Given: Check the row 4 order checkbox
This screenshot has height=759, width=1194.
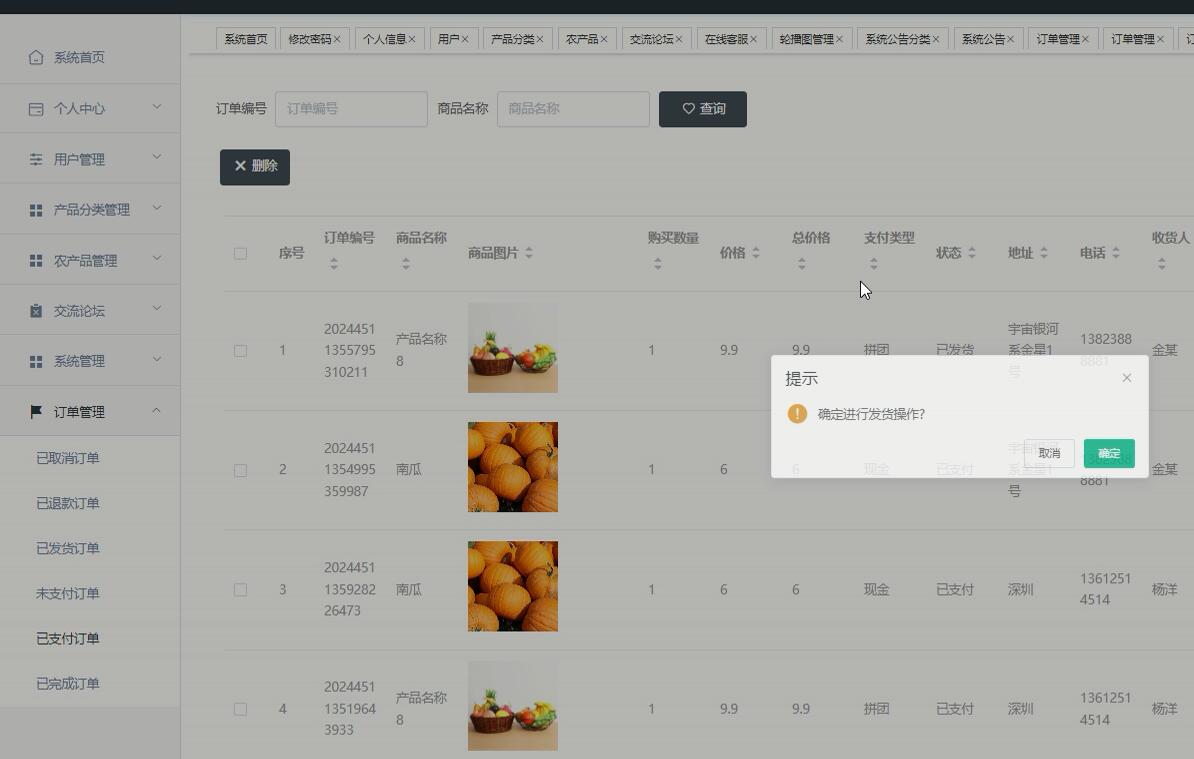Looking at the screenshot, I should coord(240,709).
